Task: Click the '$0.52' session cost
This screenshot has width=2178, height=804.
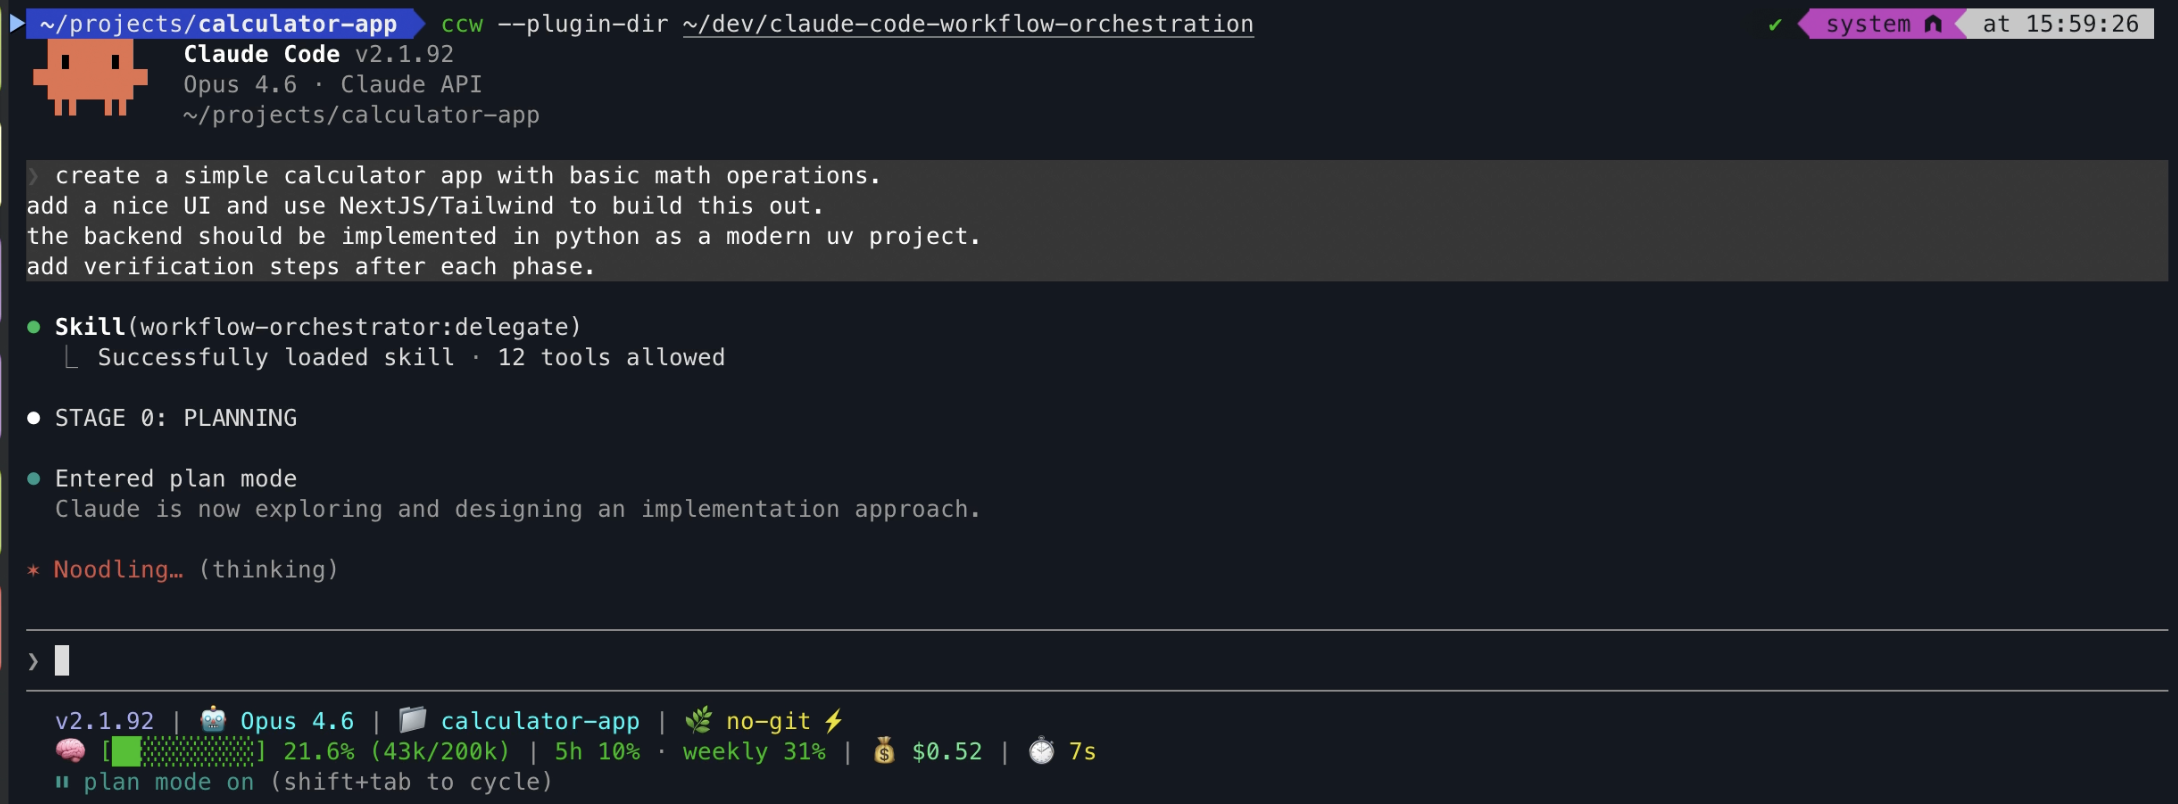Action: click(x=947, y=751)
